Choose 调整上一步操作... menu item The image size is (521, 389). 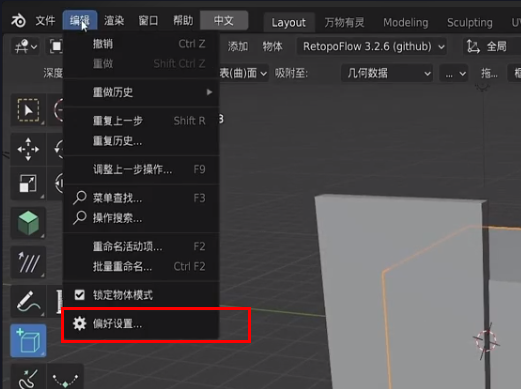click(x=141, y=170)
